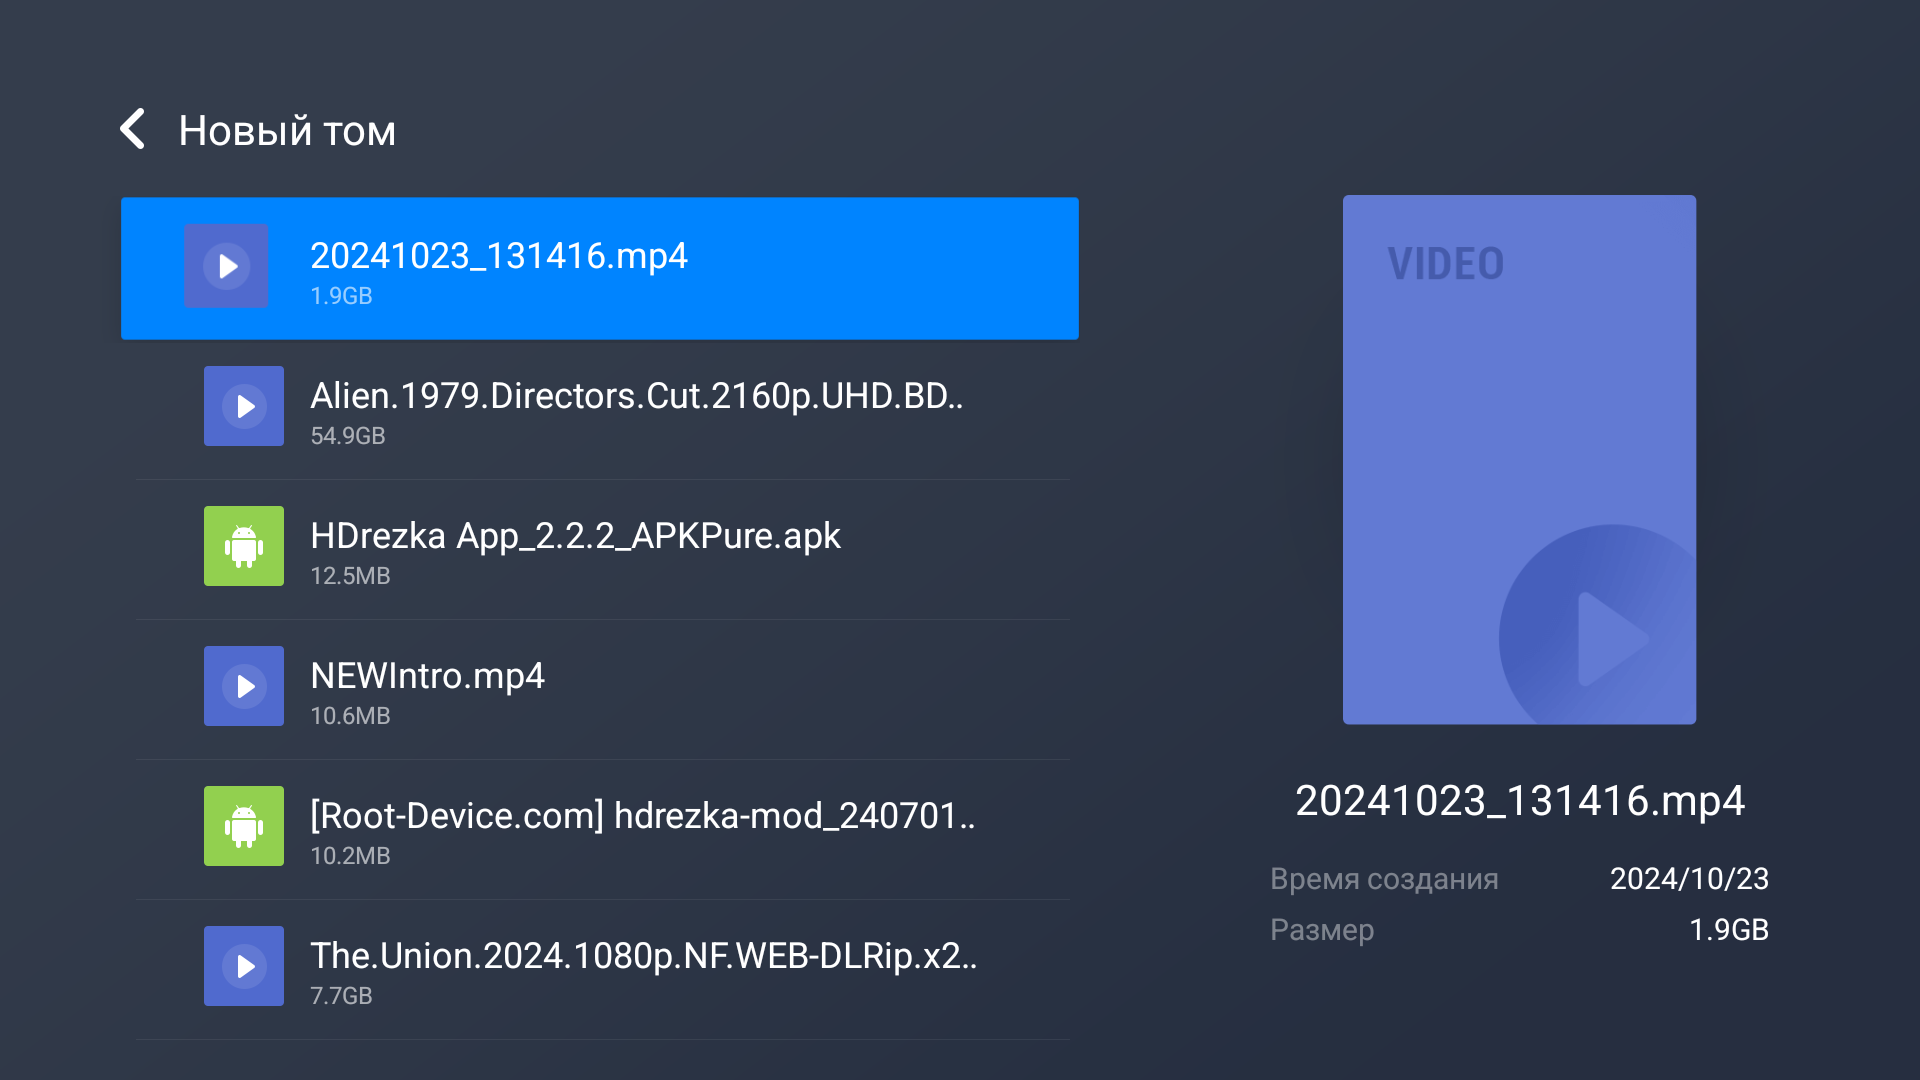Select HDrezka App_2.2.2_APKPure.apk file name

pos(575,536)
